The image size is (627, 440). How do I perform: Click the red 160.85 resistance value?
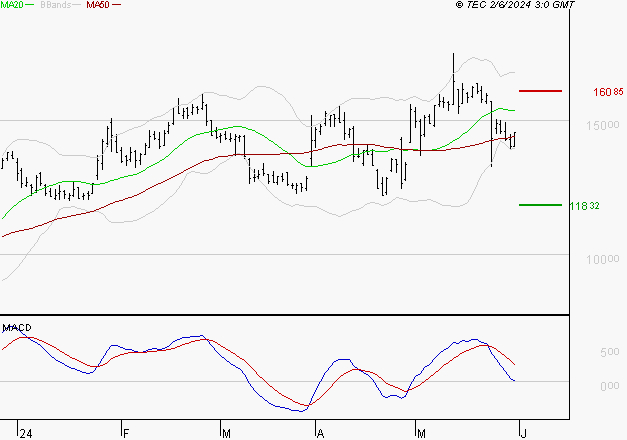point(608,92)
